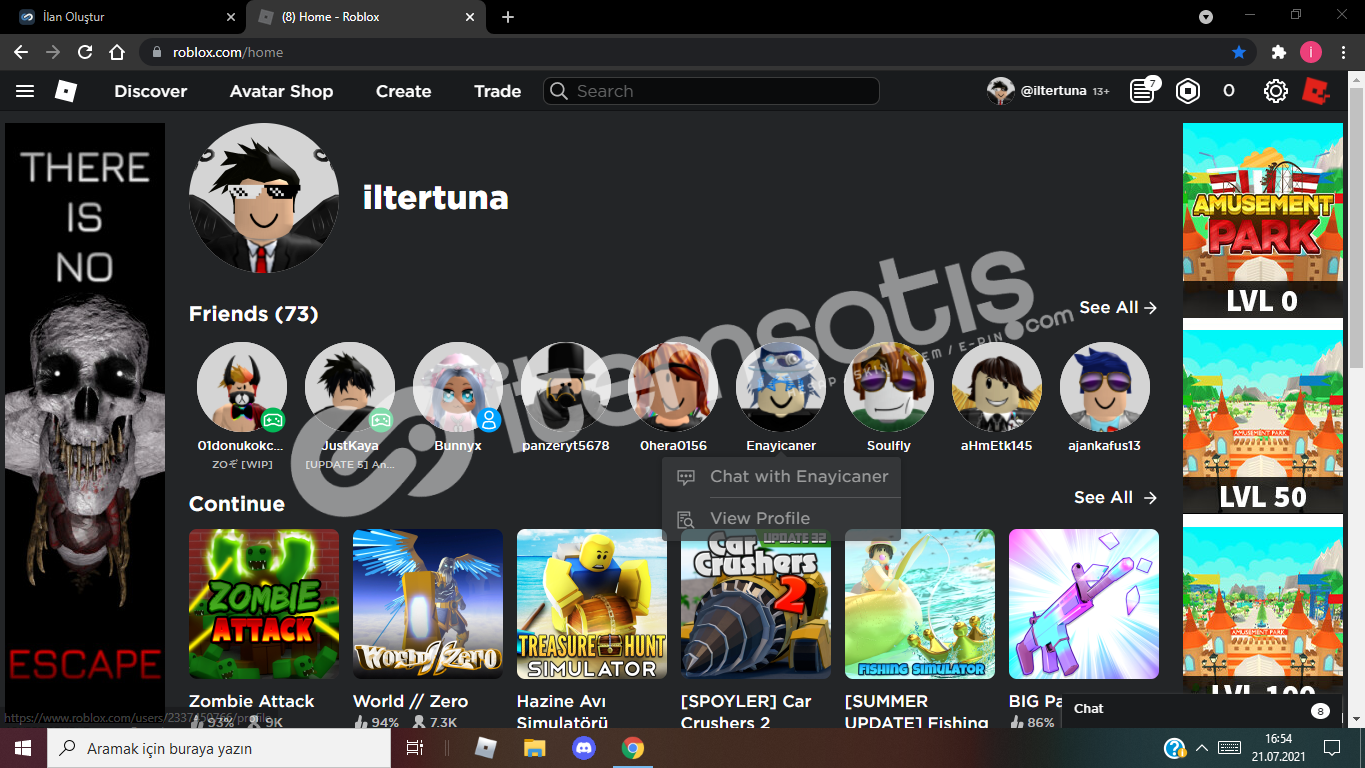
Task: Open the tab search dropdown arrow
Action: tap(1206, 17)
